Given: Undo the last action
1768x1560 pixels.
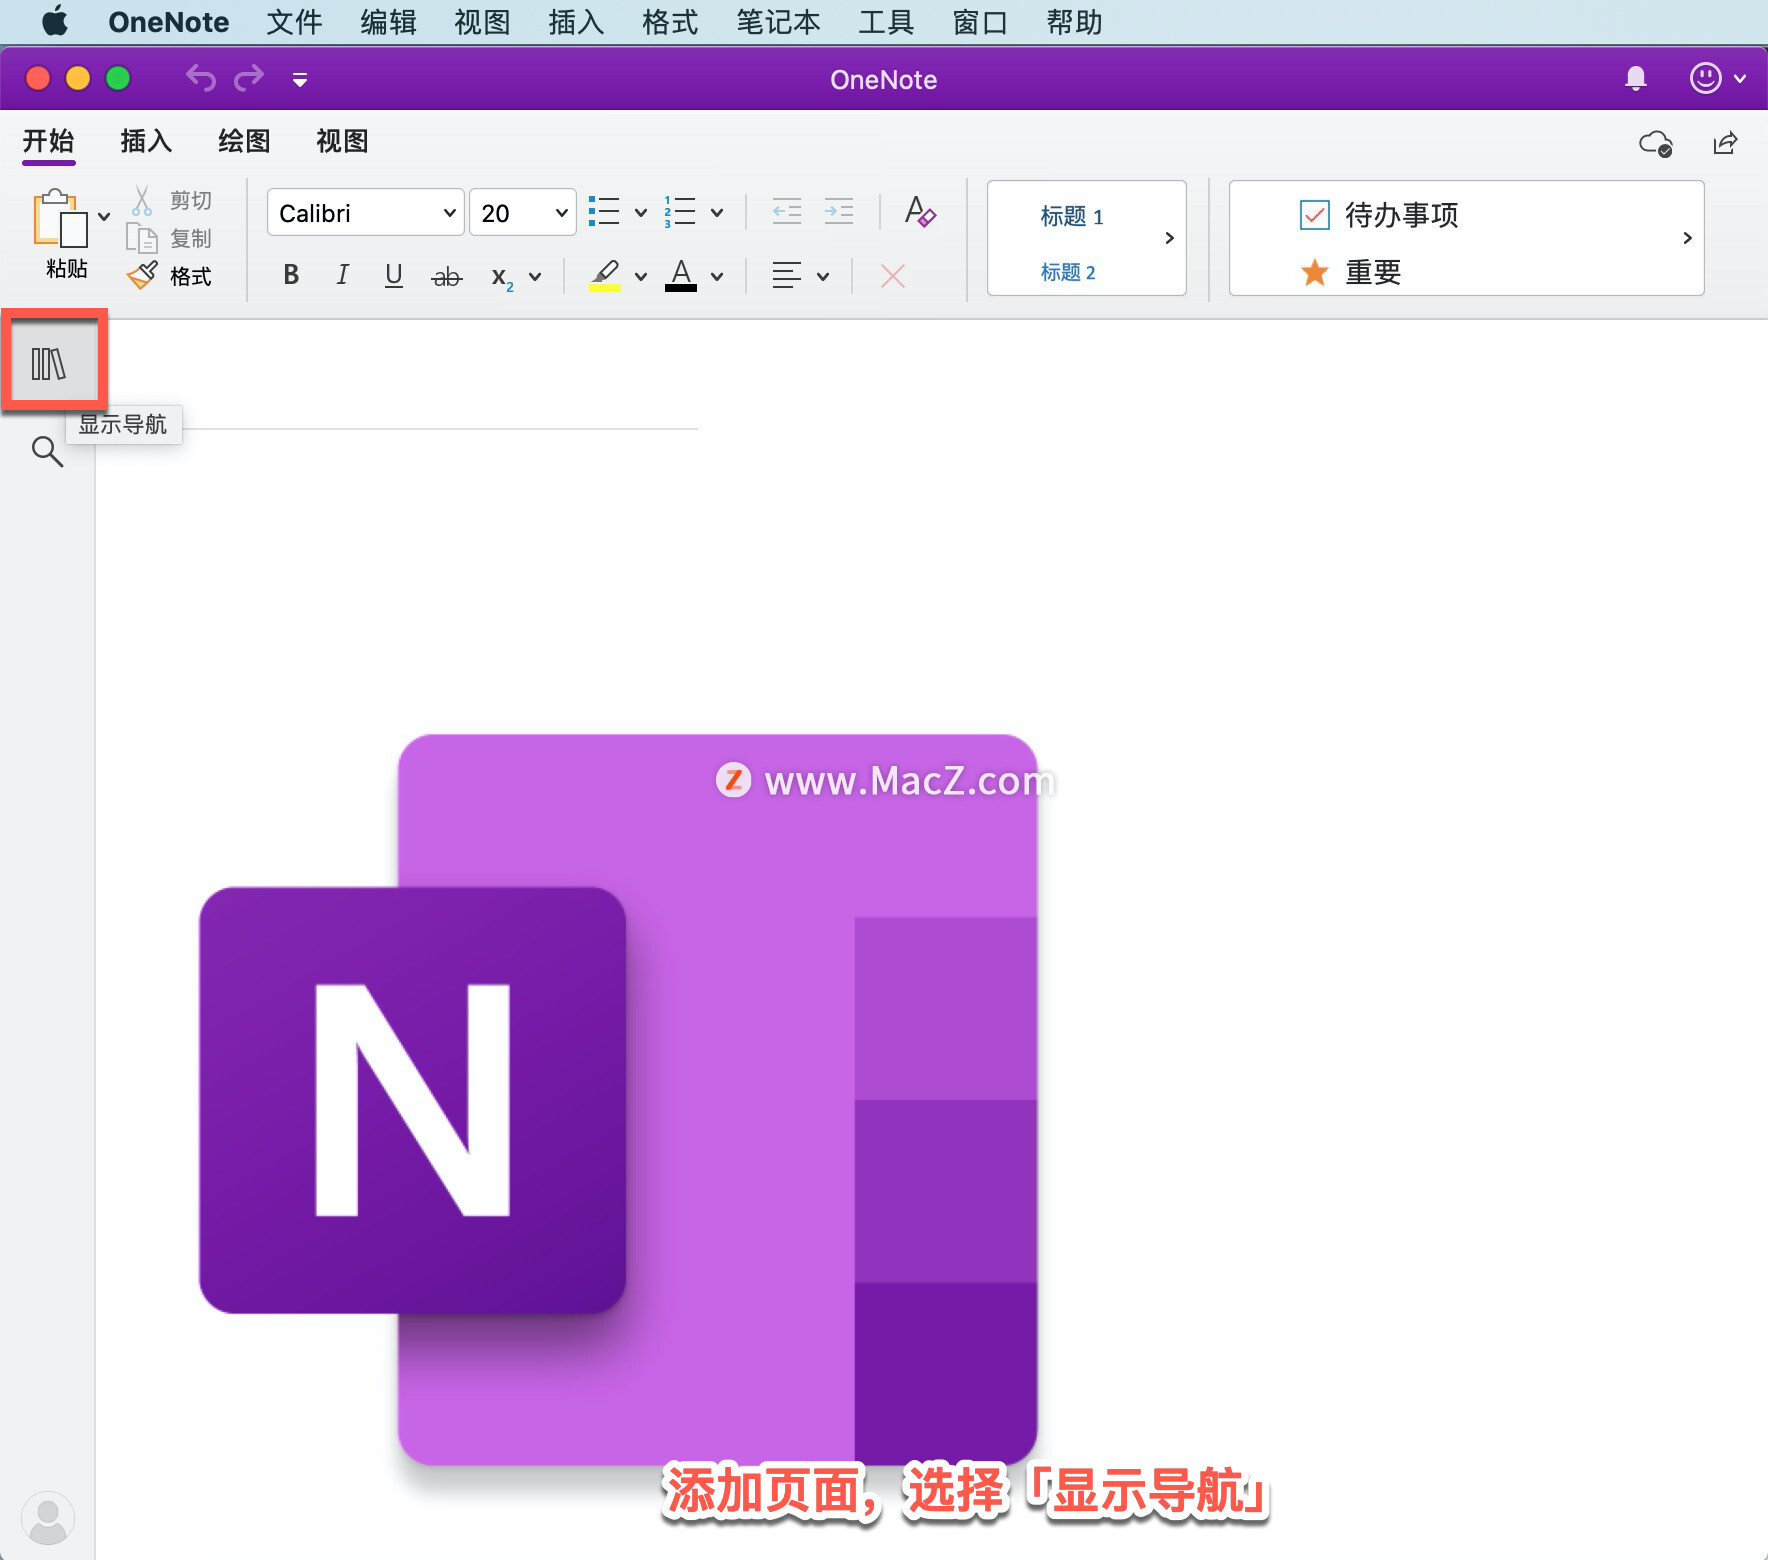Looking at the screenshot, I should pyautogui.click(x=200, y=78).
